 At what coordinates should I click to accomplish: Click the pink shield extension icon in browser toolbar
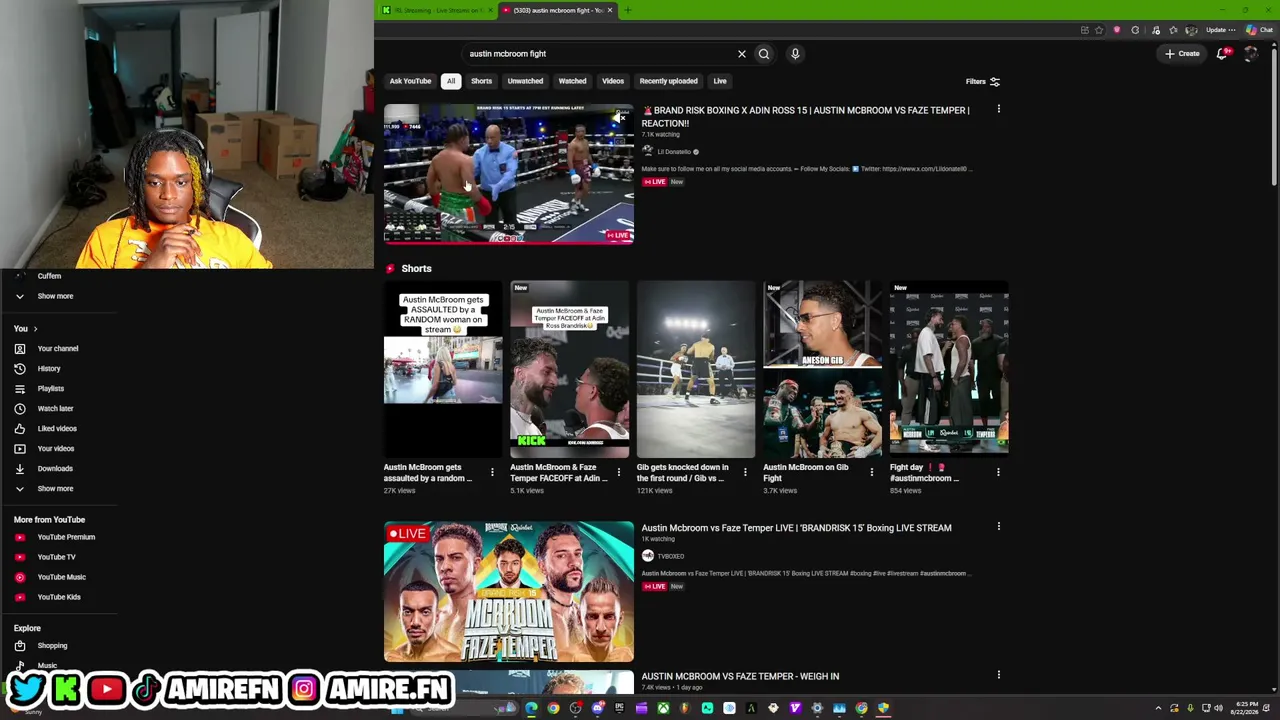pos(1117,30)
